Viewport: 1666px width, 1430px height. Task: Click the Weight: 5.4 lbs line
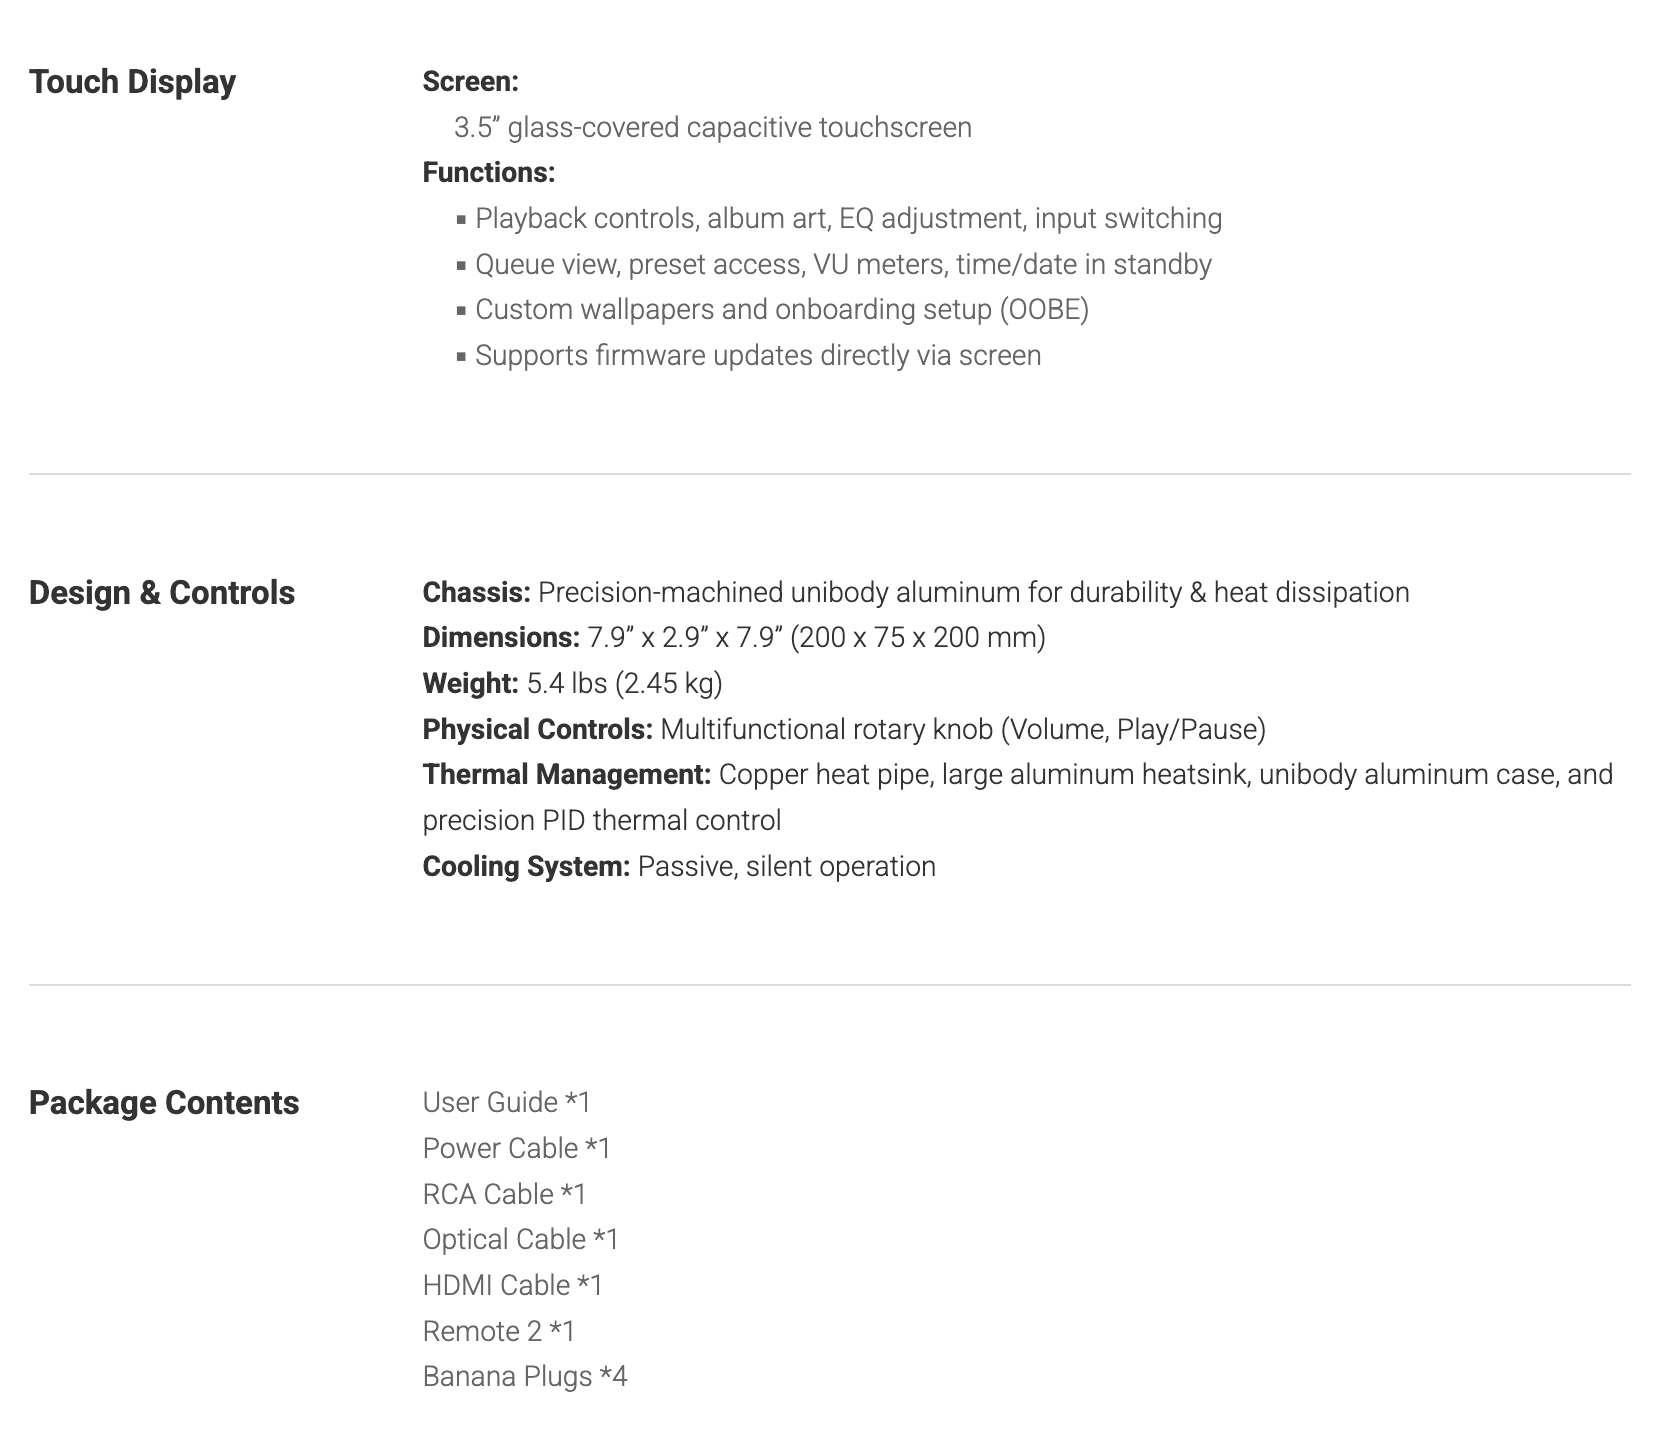point(572,684)
